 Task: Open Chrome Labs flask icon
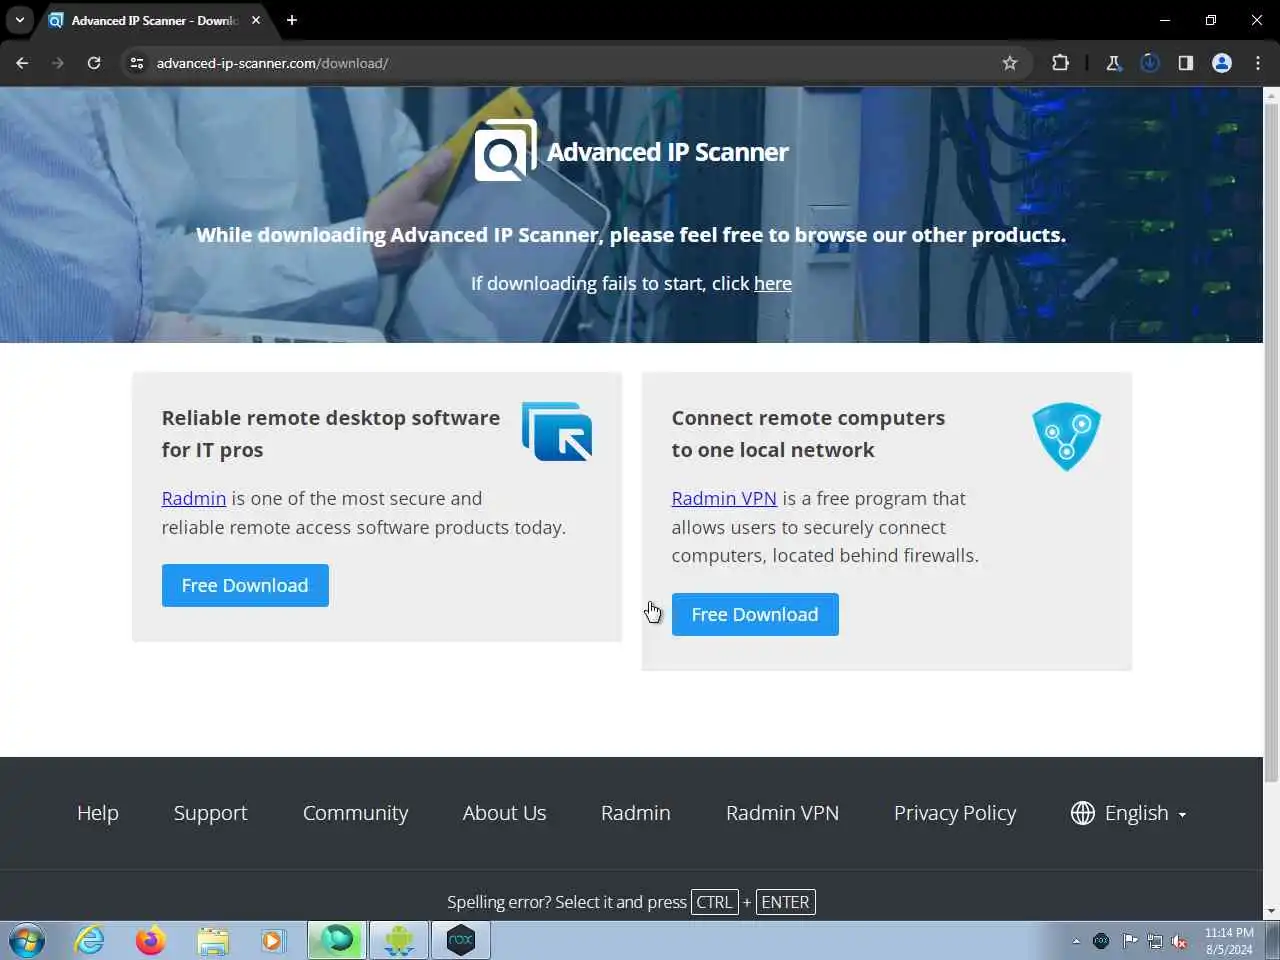click(1113, 63)
